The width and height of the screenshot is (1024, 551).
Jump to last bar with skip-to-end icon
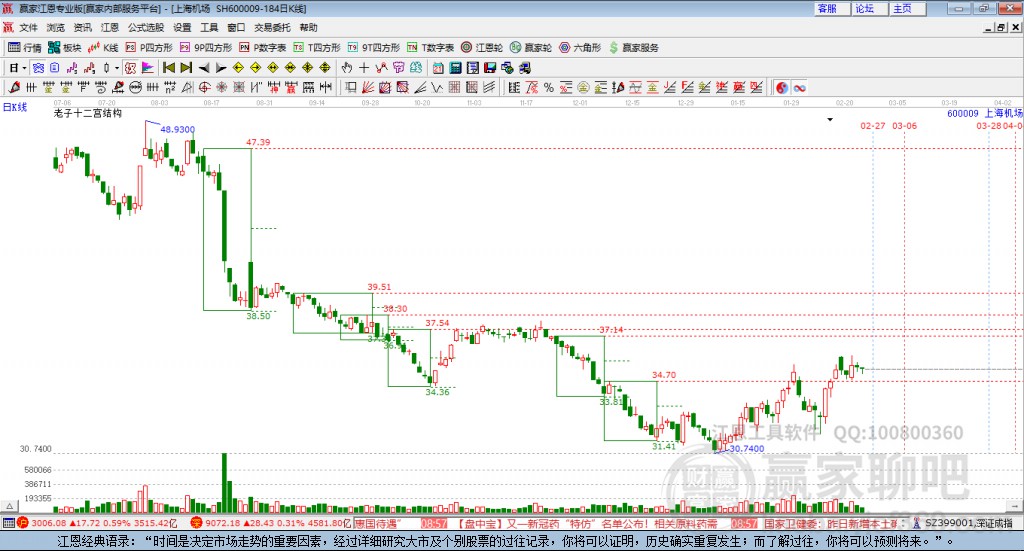point(186,68)
